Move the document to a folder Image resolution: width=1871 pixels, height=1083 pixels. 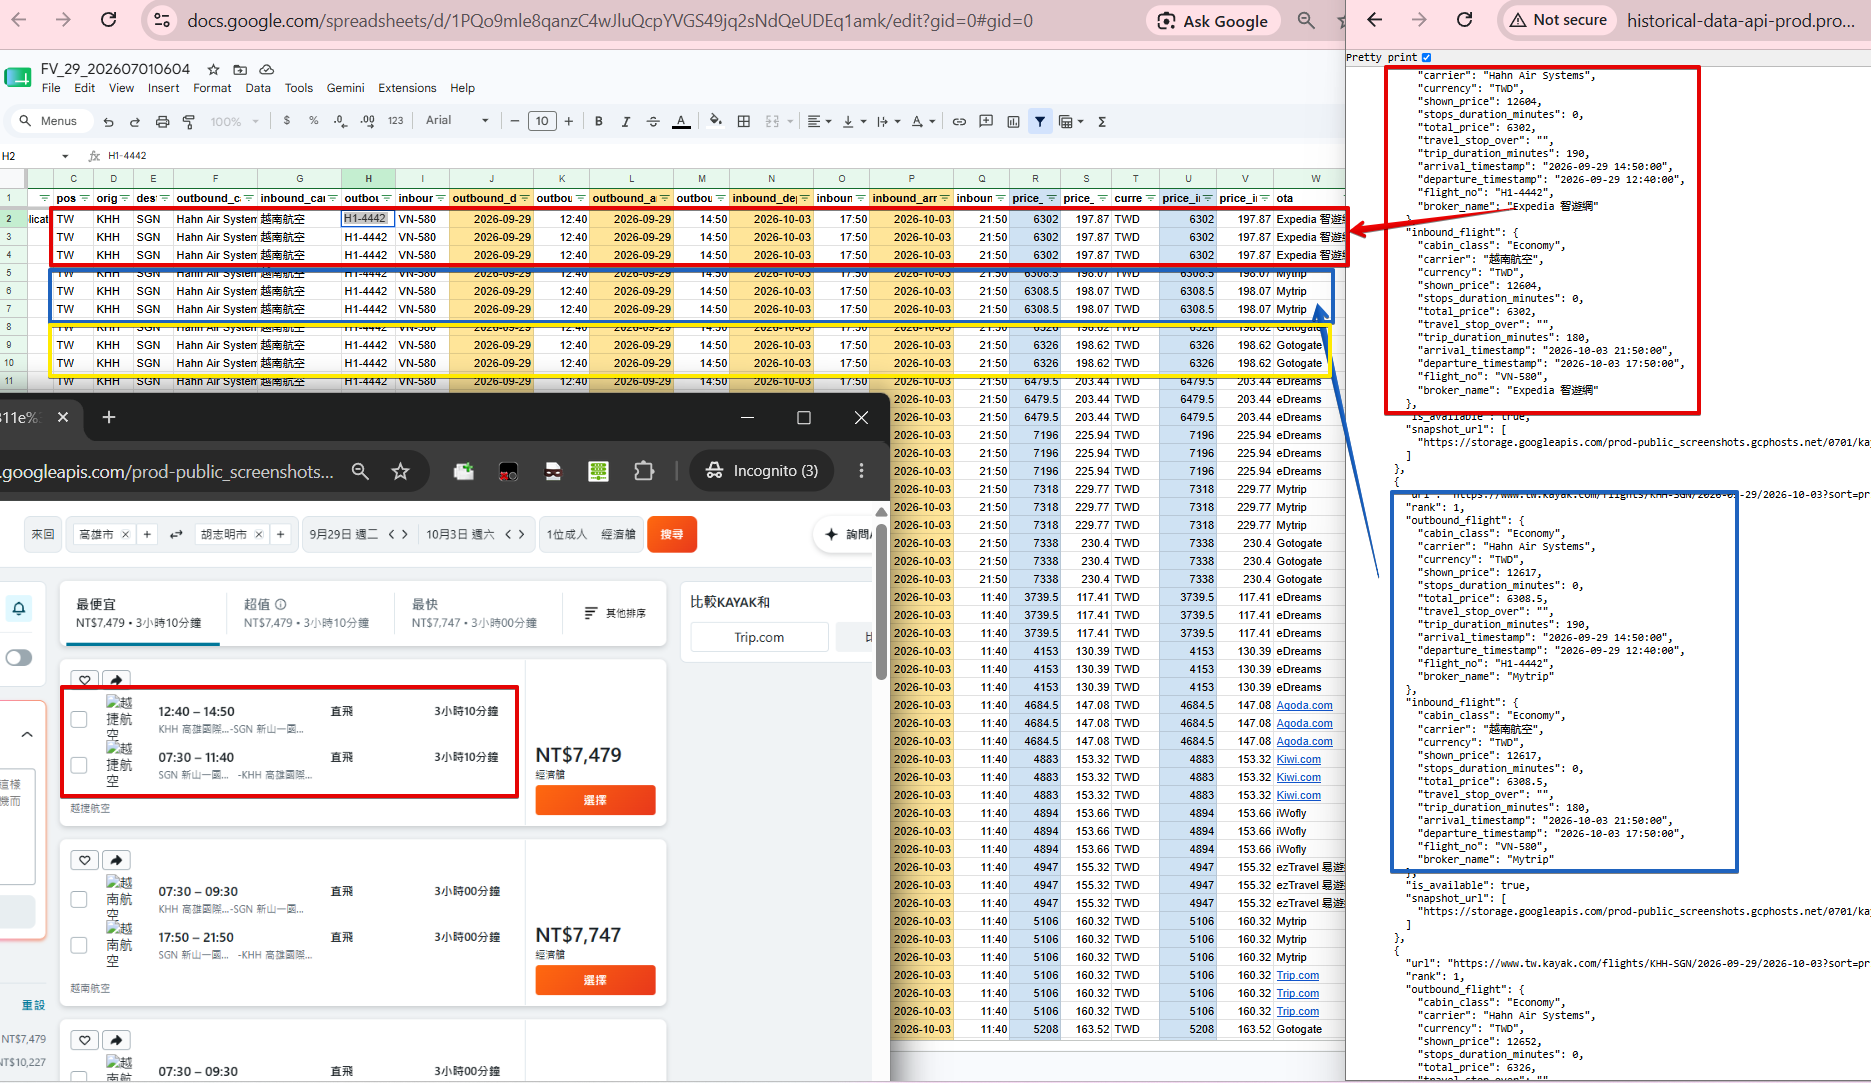click(x=240, y=69)
